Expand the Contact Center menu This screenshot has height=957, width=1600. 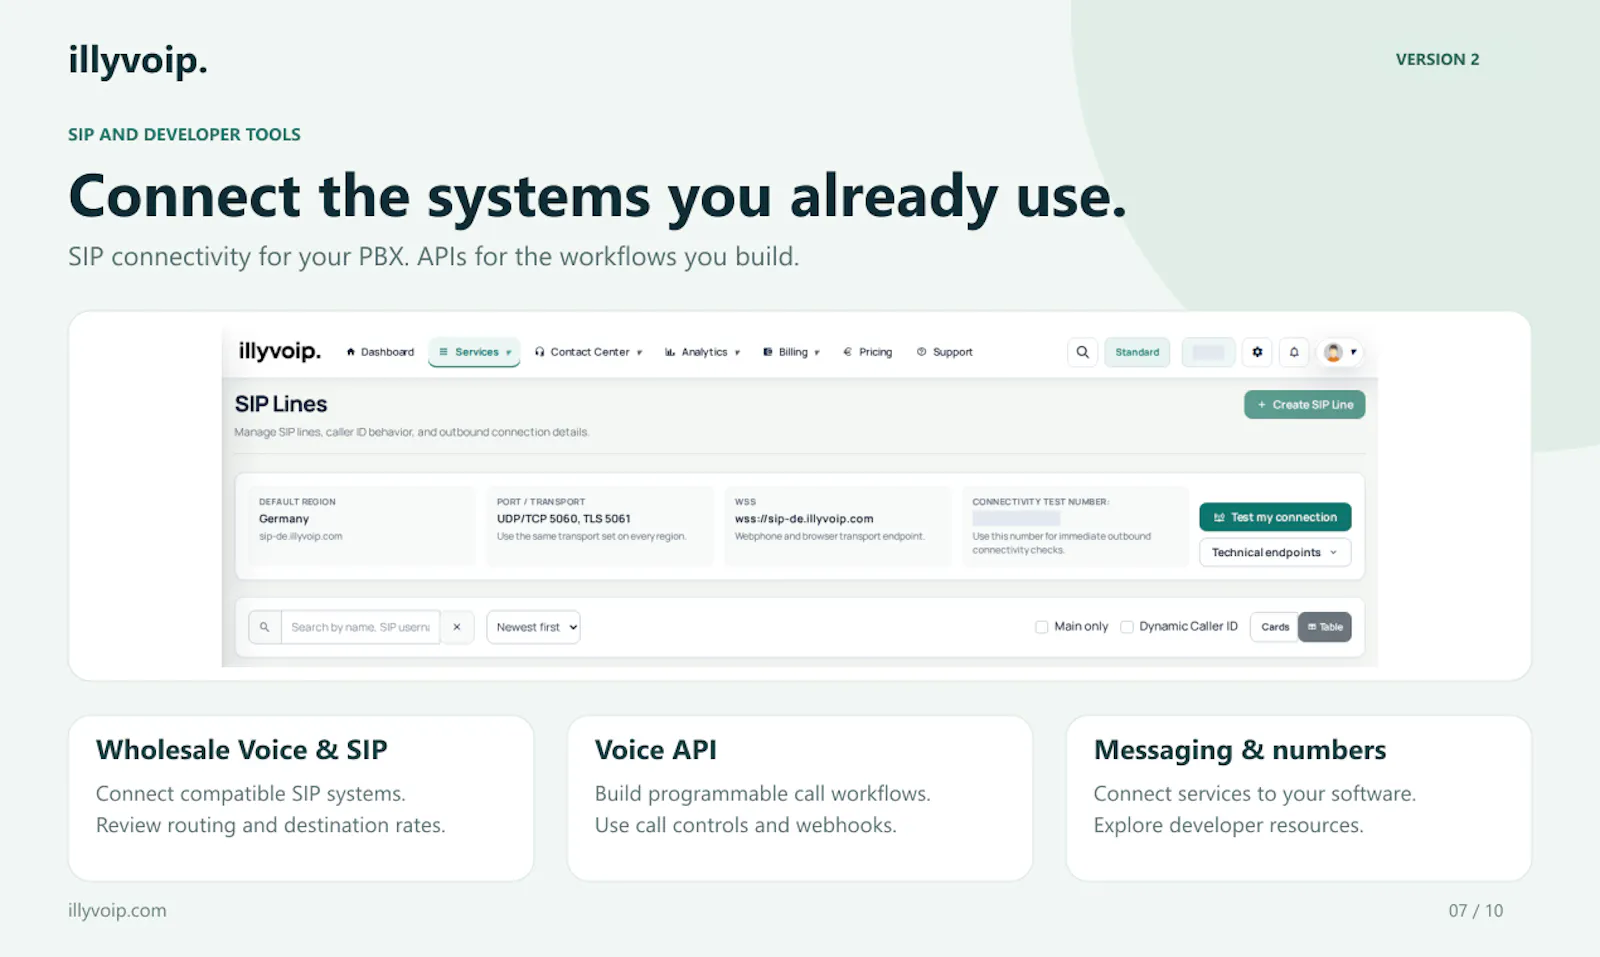click(x=589, y=352)
